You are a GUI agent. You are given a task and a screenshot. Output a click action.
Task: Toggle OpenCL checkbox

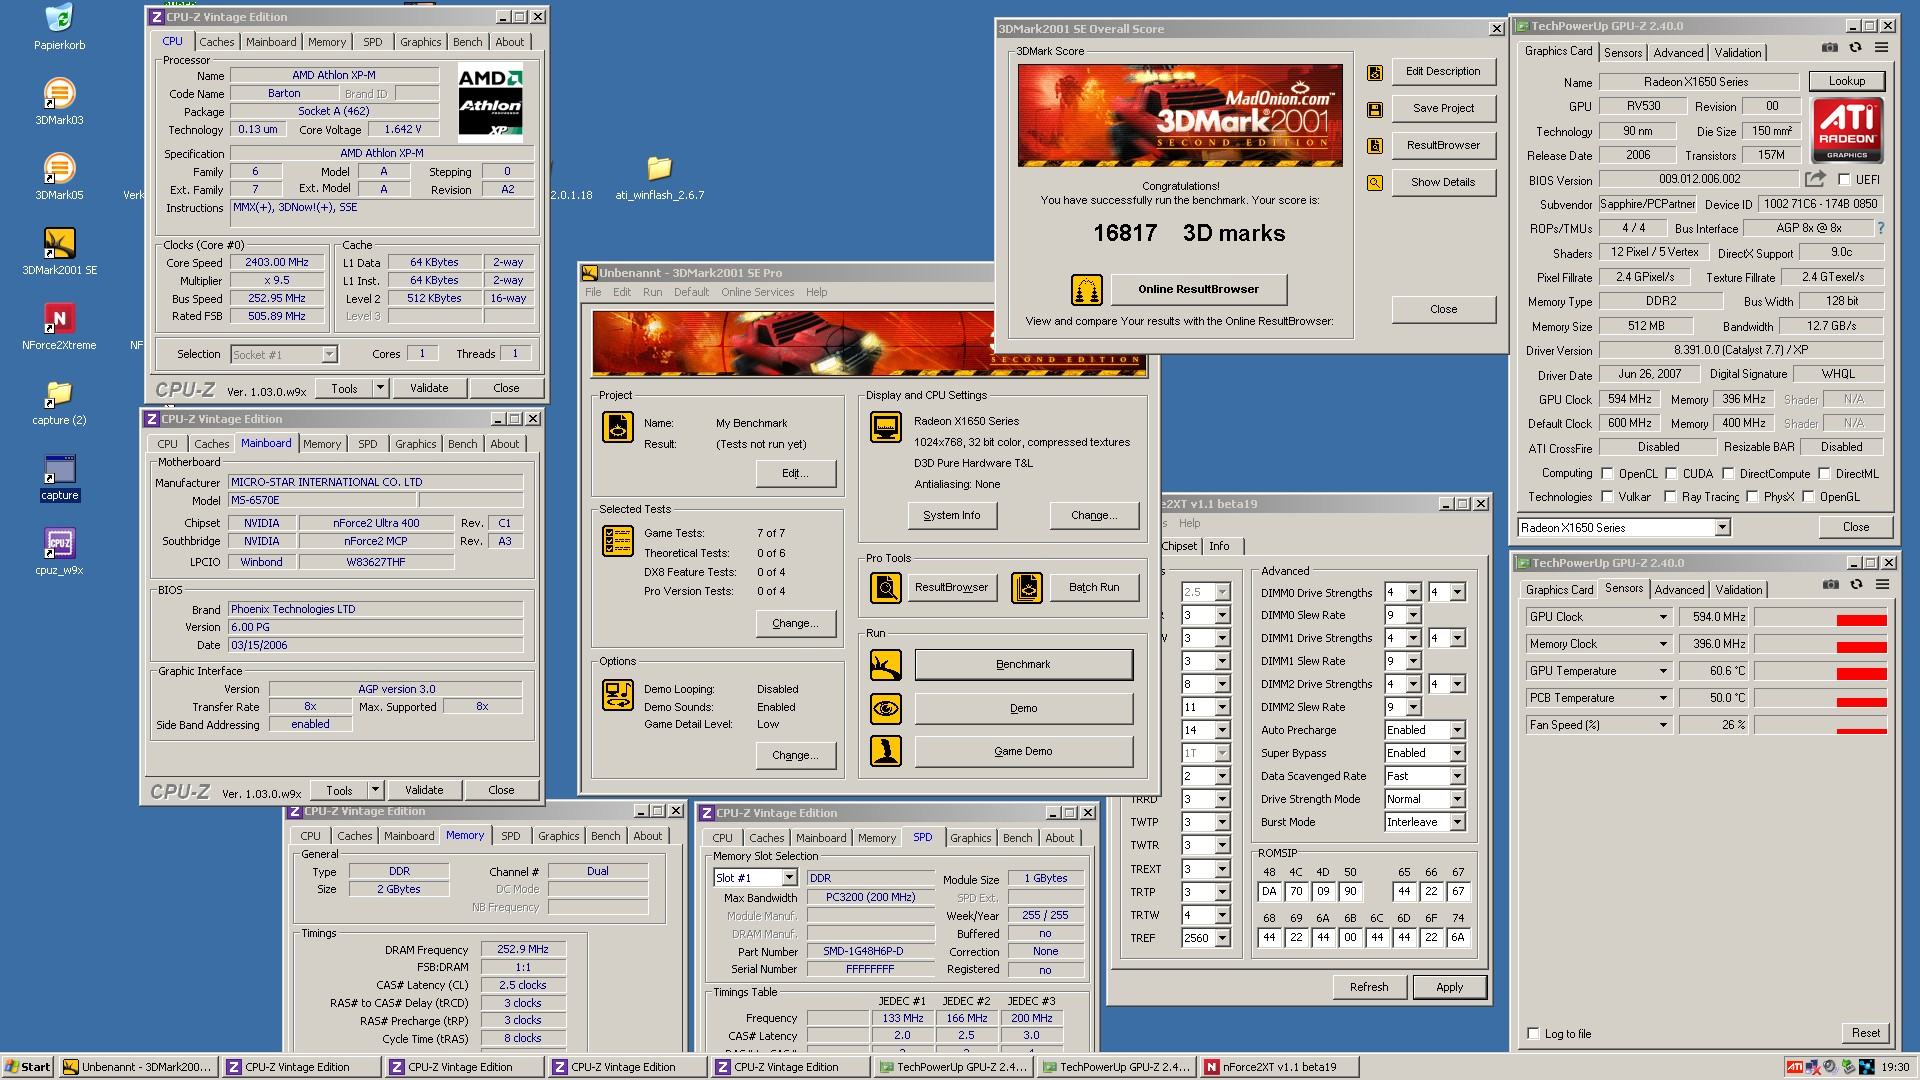(x=1607, y=474)
